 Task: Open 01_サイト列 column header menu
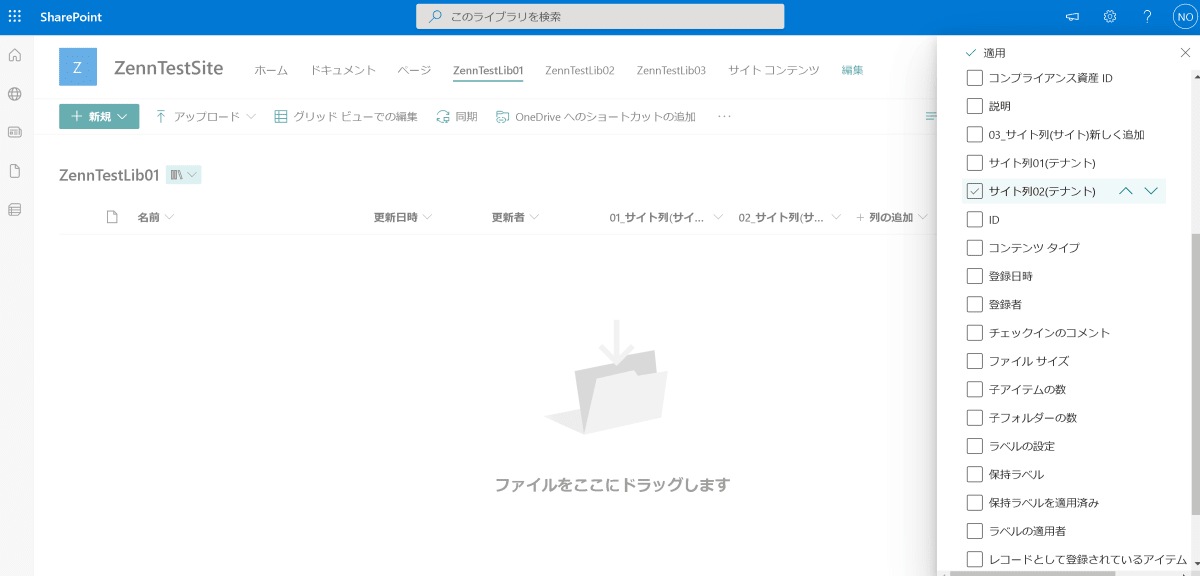coord(666,217)
